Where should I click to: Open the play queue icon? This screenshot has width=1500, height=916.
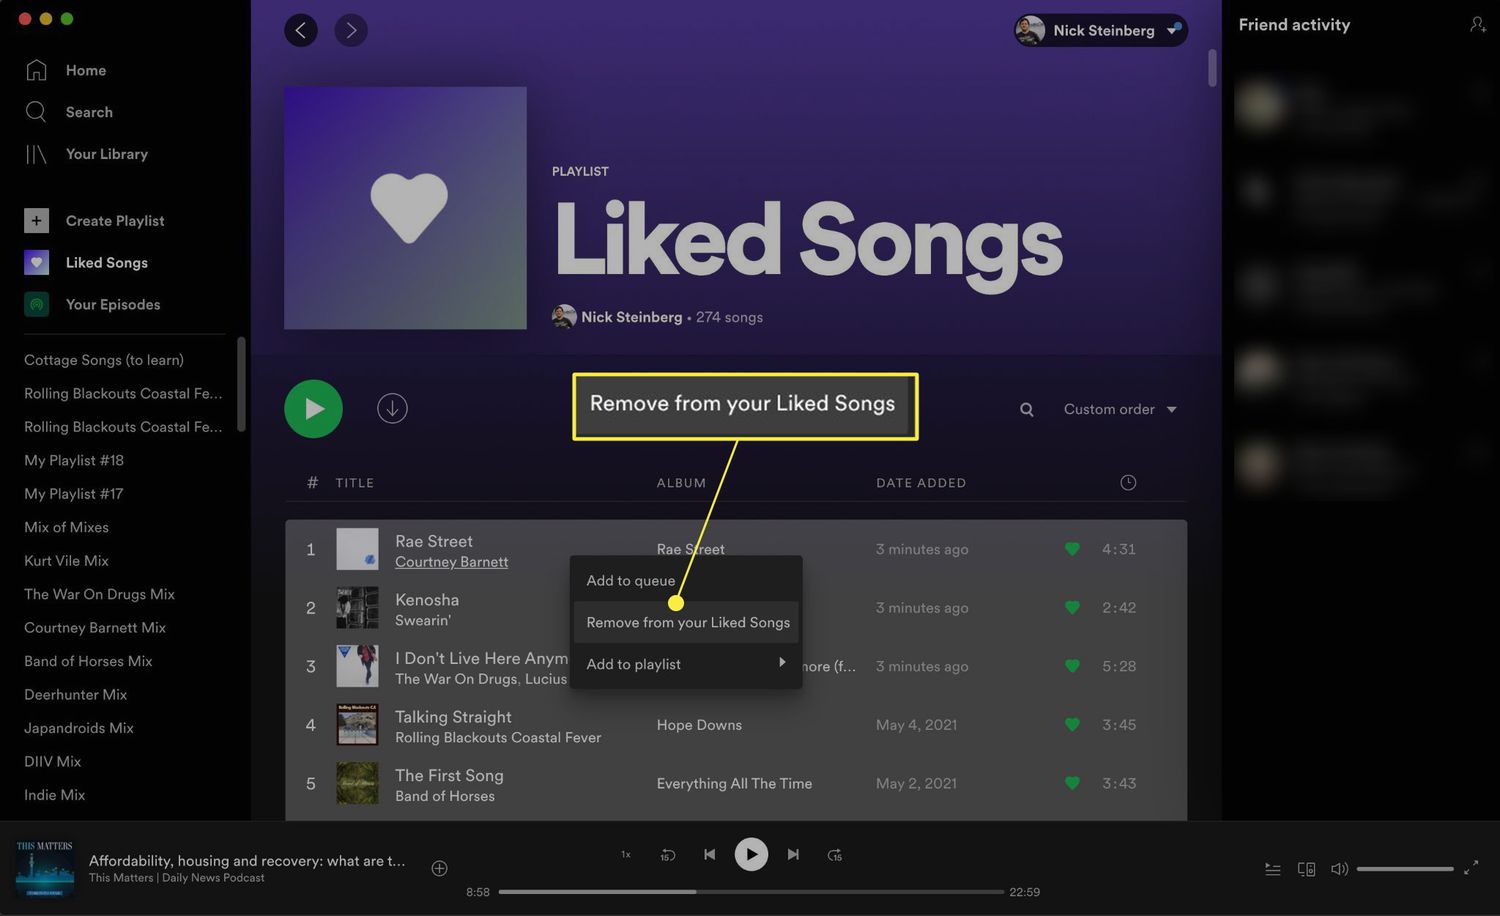pyautogui.click(x=1272, y=869)
